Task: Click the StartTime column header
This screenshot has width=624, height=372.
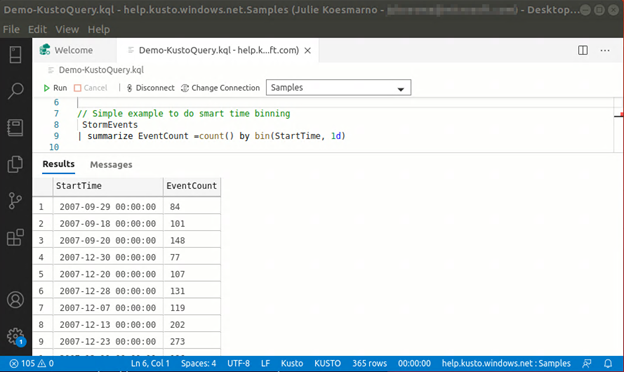Action: (108, 186)
